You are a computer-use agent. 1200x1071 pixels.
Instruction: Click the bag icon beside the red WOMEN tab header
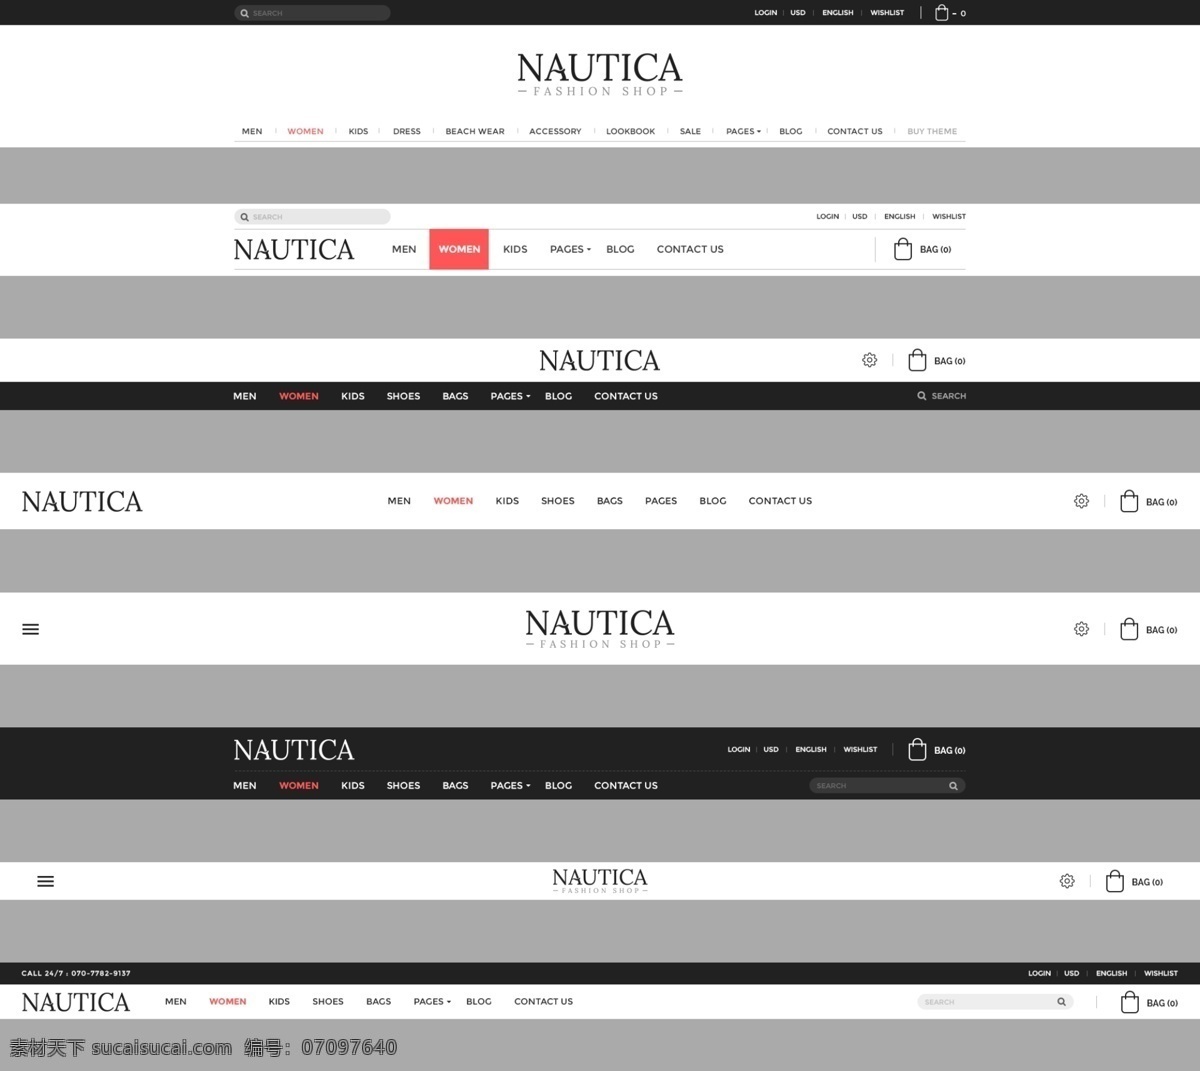[902, 249]
